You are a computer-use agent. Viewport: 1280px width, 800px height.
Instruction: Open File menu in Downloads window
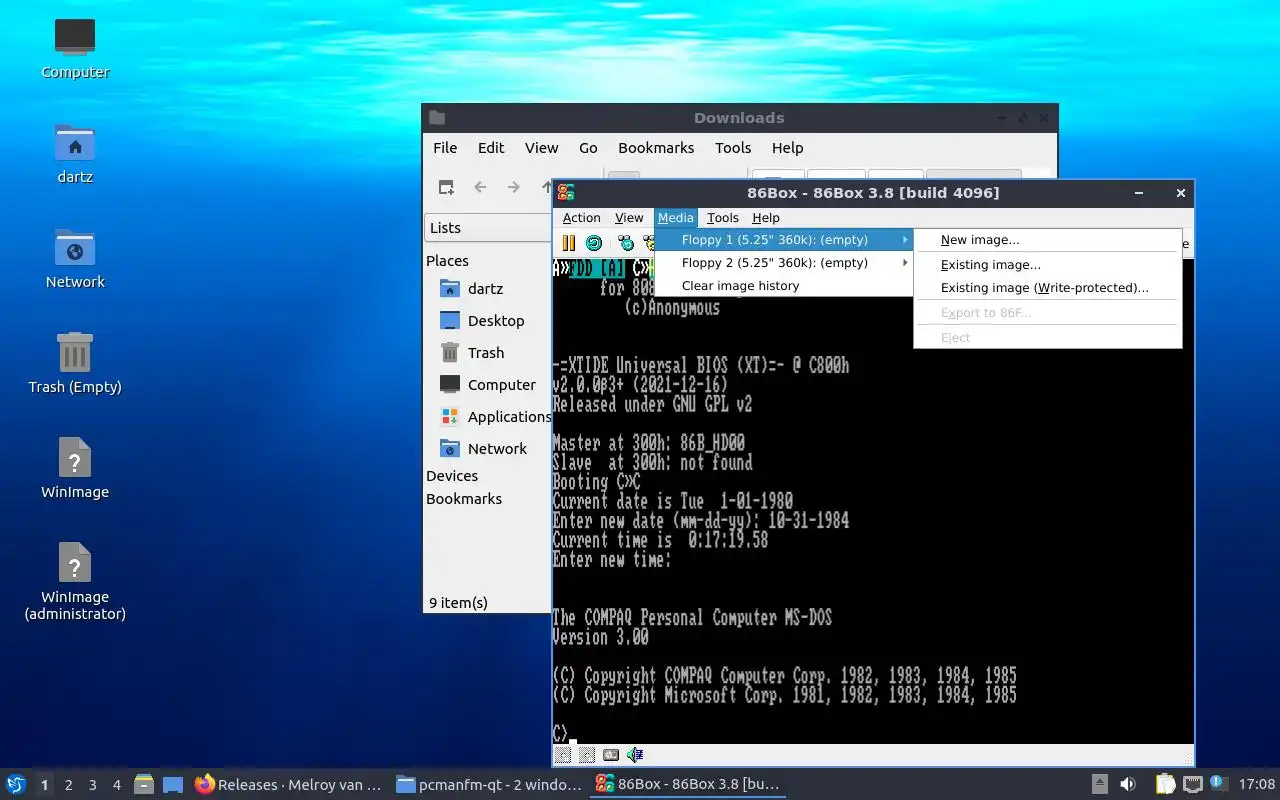tap(445, 148)
